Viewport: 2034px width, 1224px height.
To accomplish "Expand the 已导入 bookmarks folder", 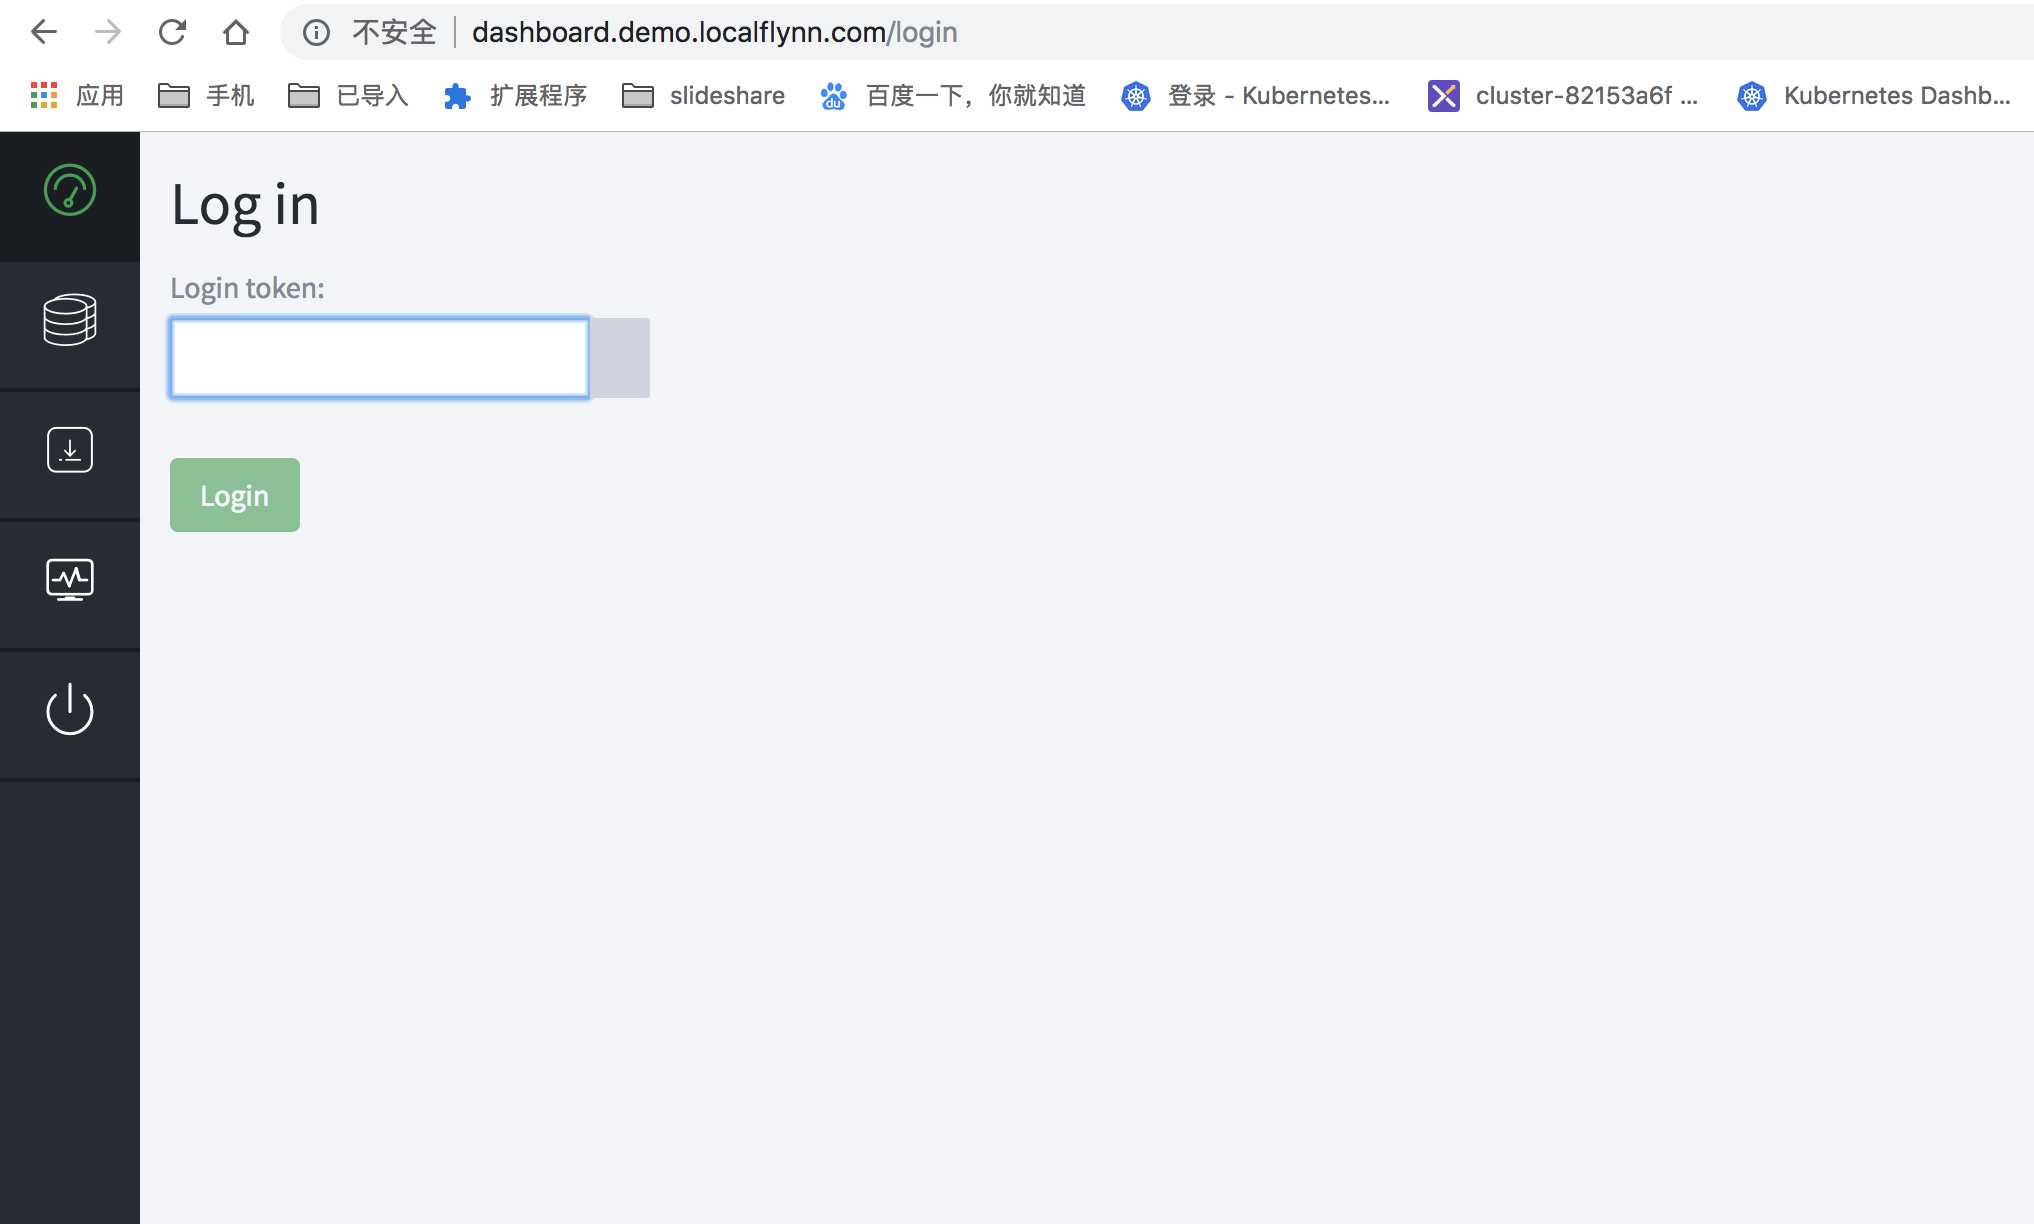I will coord(349,96).
